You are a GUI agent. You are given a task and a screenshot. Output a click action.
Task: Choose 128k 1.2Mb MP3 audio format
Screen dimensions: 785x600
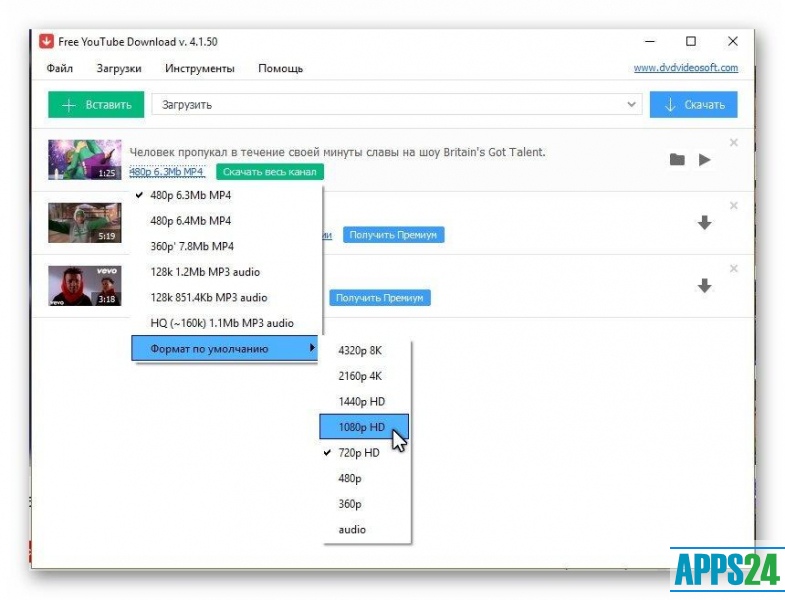(x=226, y=272)
